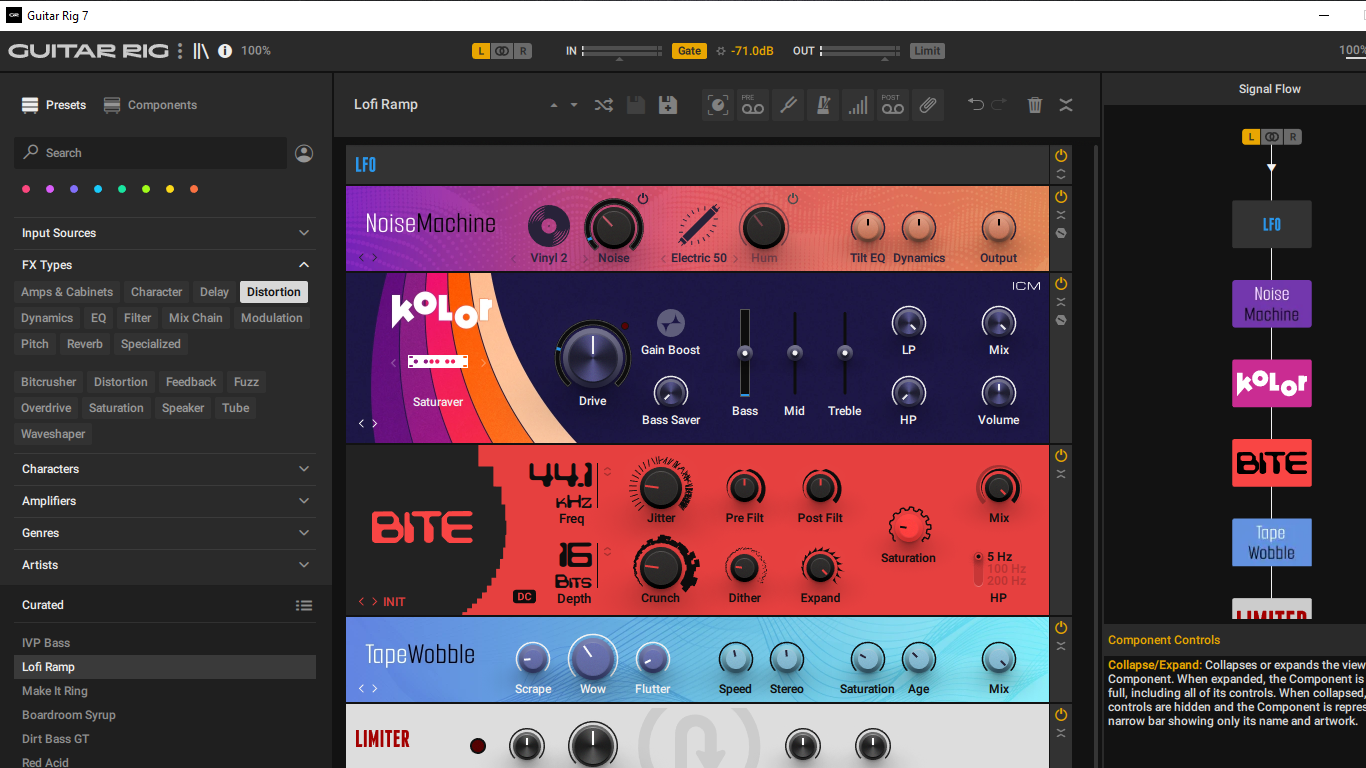Image resolution: width=1366 pixels, height=768 pixels.
Task: Select the Make It Ring preset
Action: click(x=55, y=691)
